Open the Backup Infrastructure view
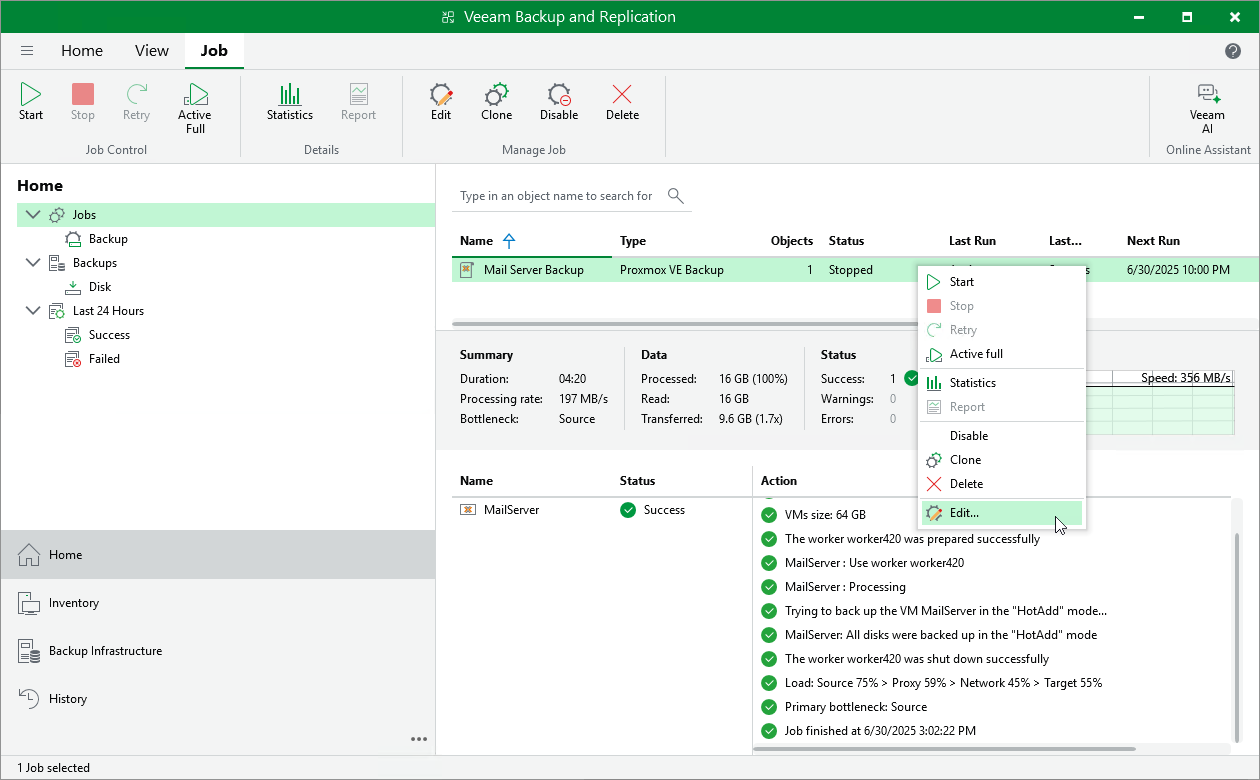This screenshot has width=1260, height=780. tap(105, 651)
